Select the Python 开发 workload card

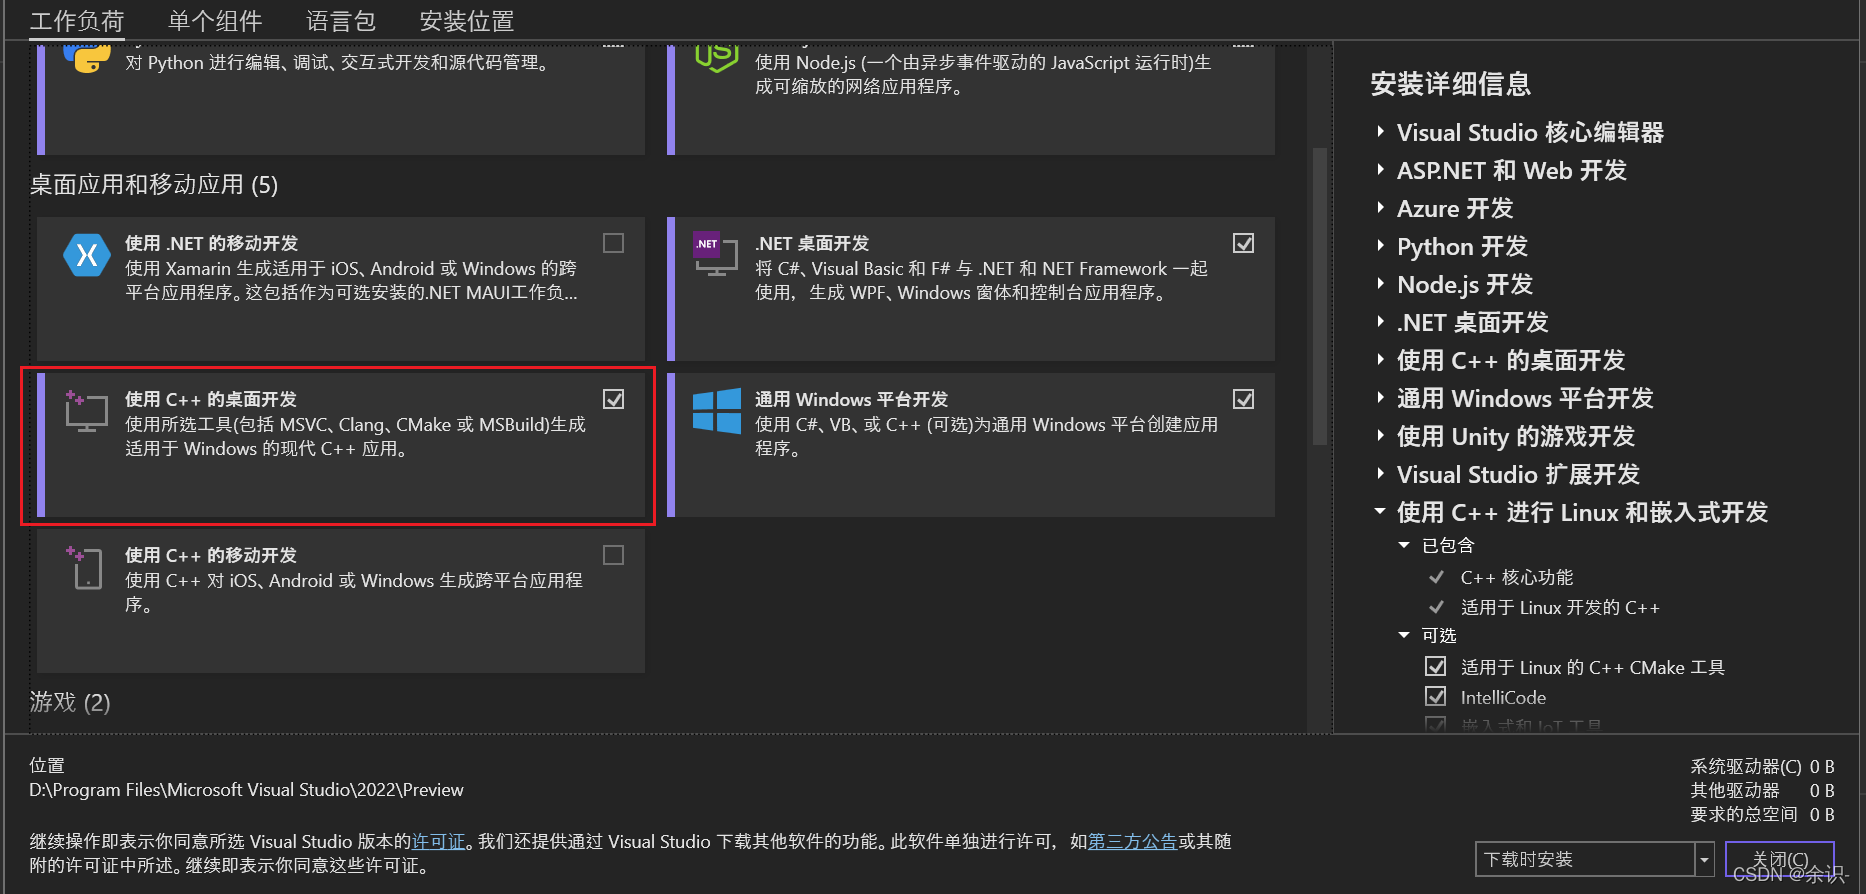(341, 99)
